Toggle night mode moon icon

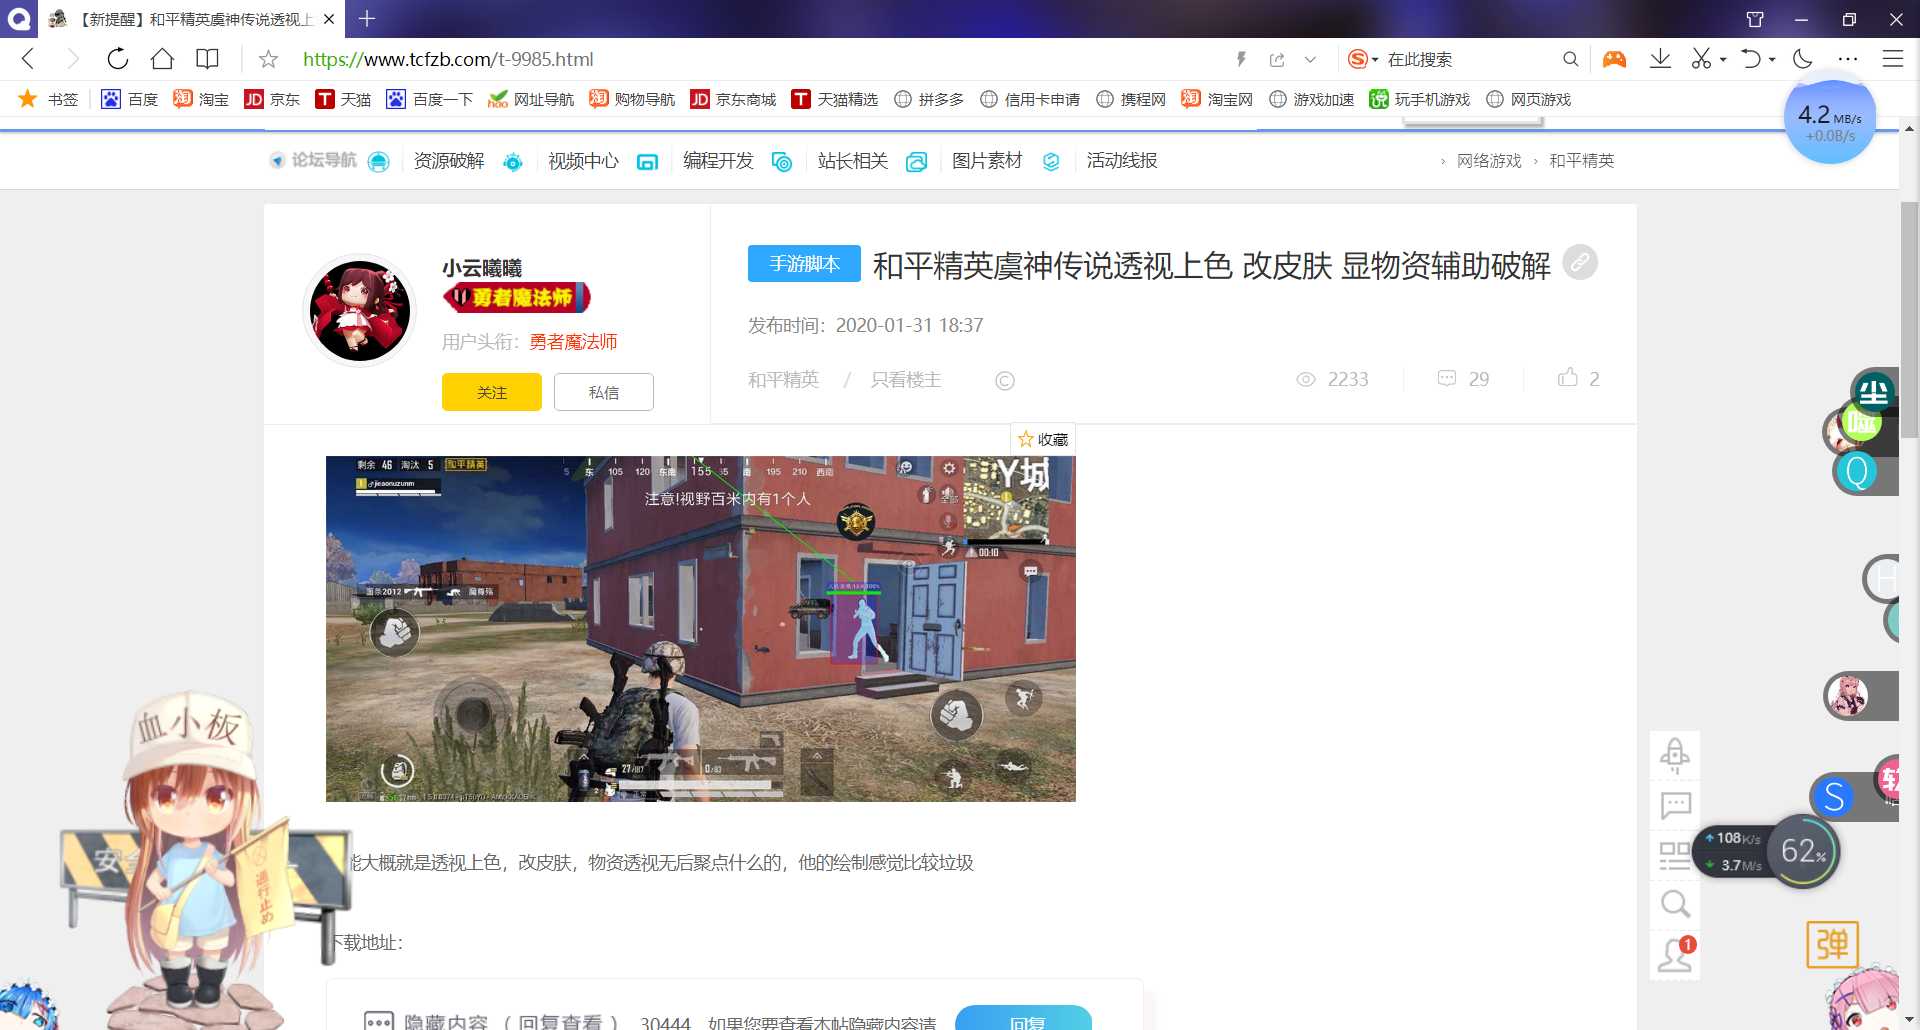click(x=1802, y=59)
